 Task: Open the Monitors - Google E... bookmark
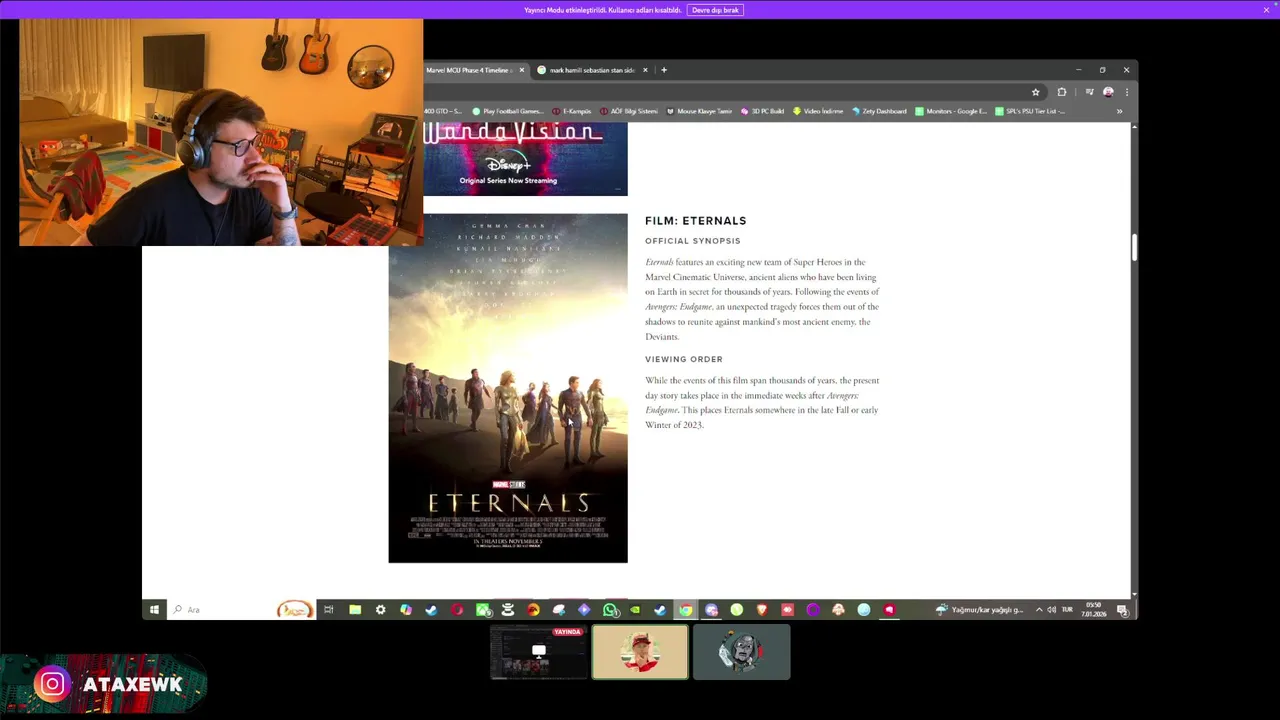[950, 111]
